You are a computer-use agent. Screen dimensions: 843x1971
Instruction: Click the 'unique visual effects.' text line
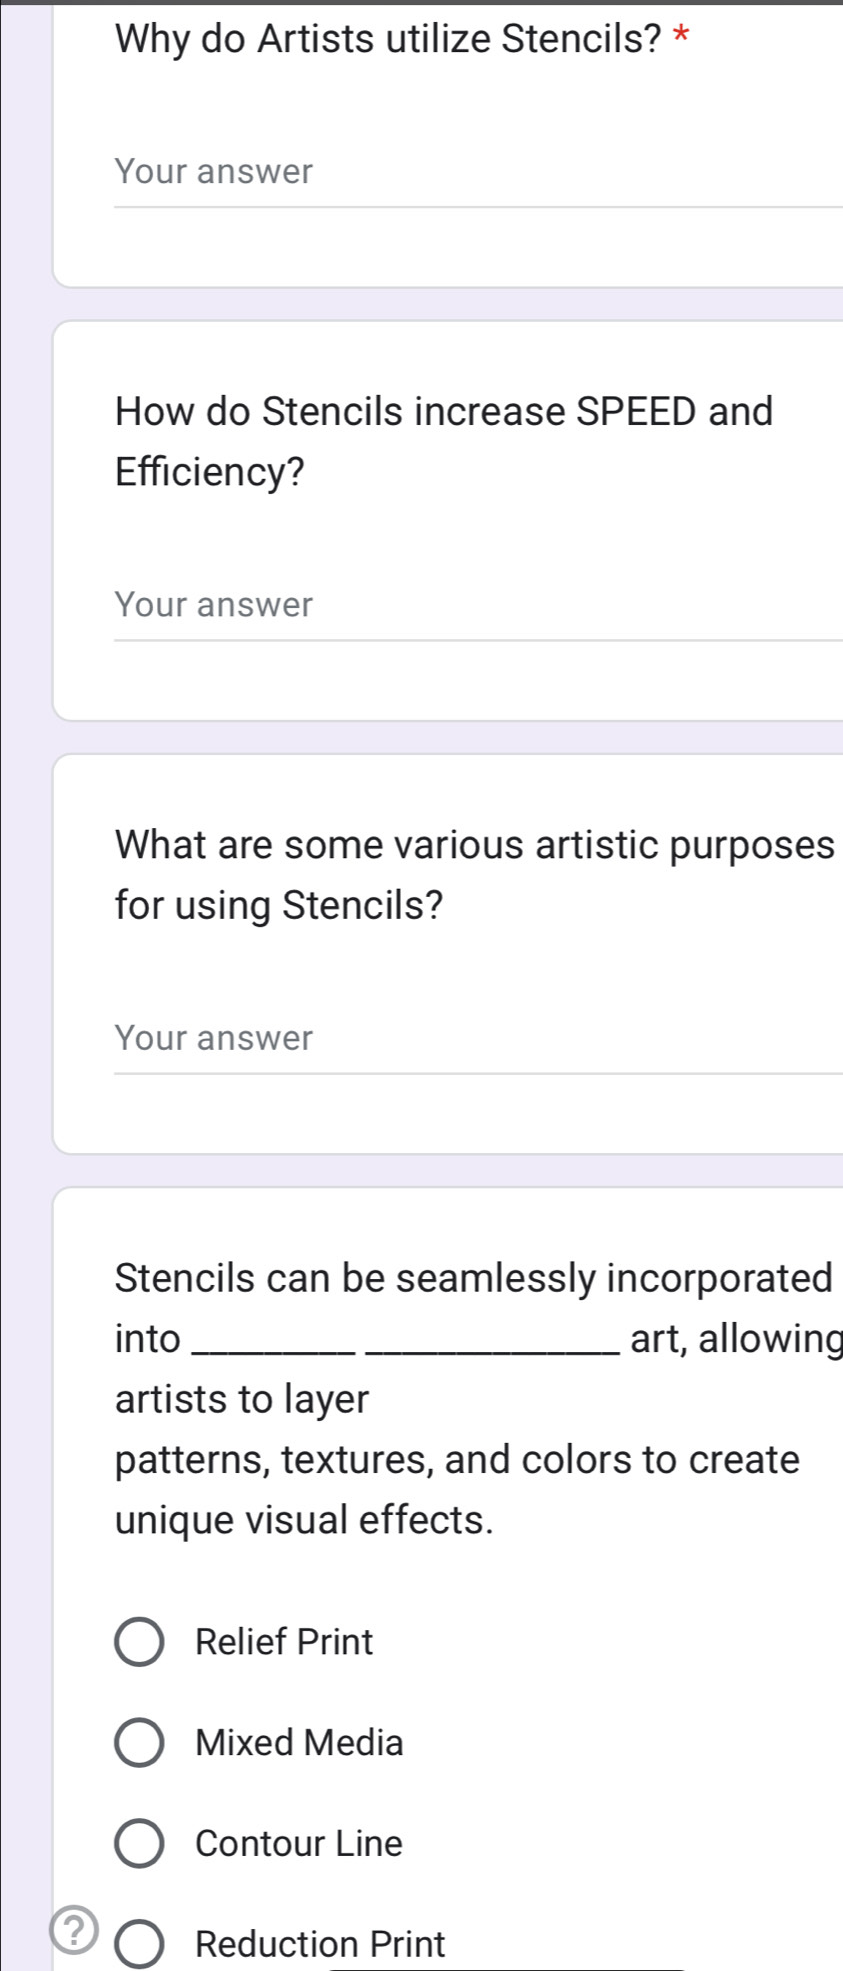coord(304,1520)
